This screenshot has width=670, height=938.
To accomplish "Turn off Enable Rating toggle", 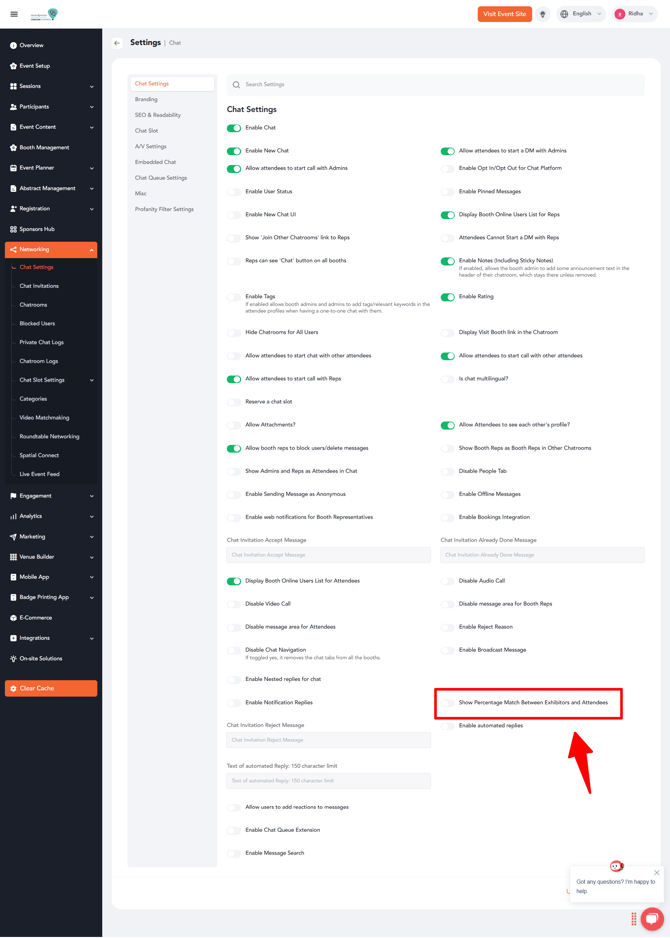I will pos(447,297).
